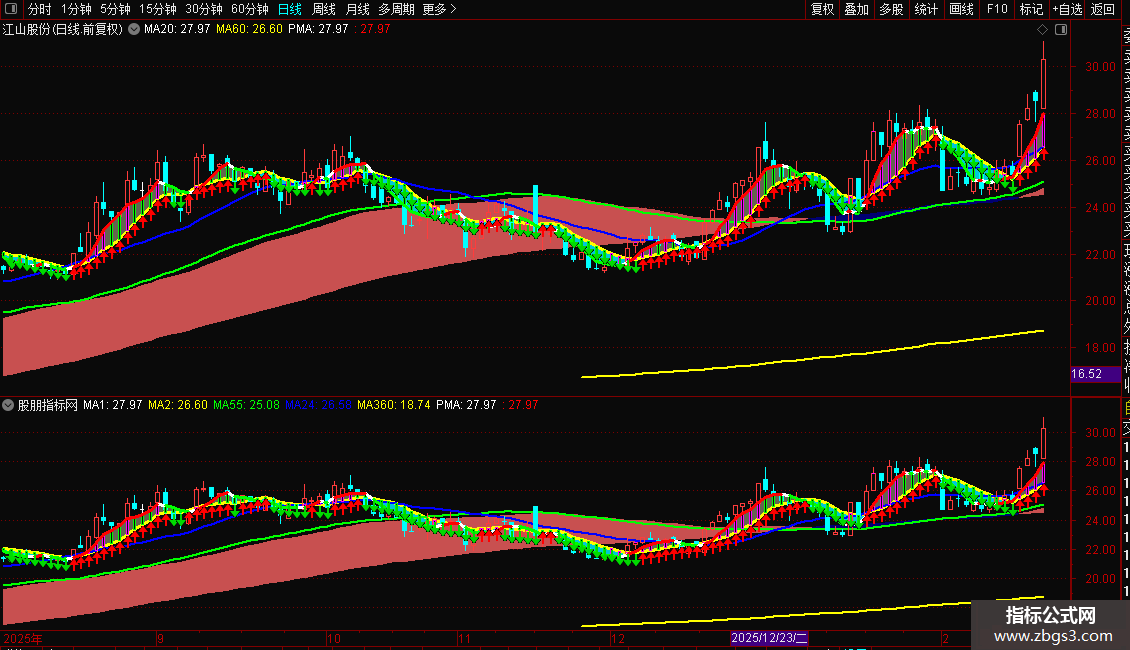The image size is (1130, 650).
Task: Select the 日线 daily tab
Action: click(x=290, y=9)
